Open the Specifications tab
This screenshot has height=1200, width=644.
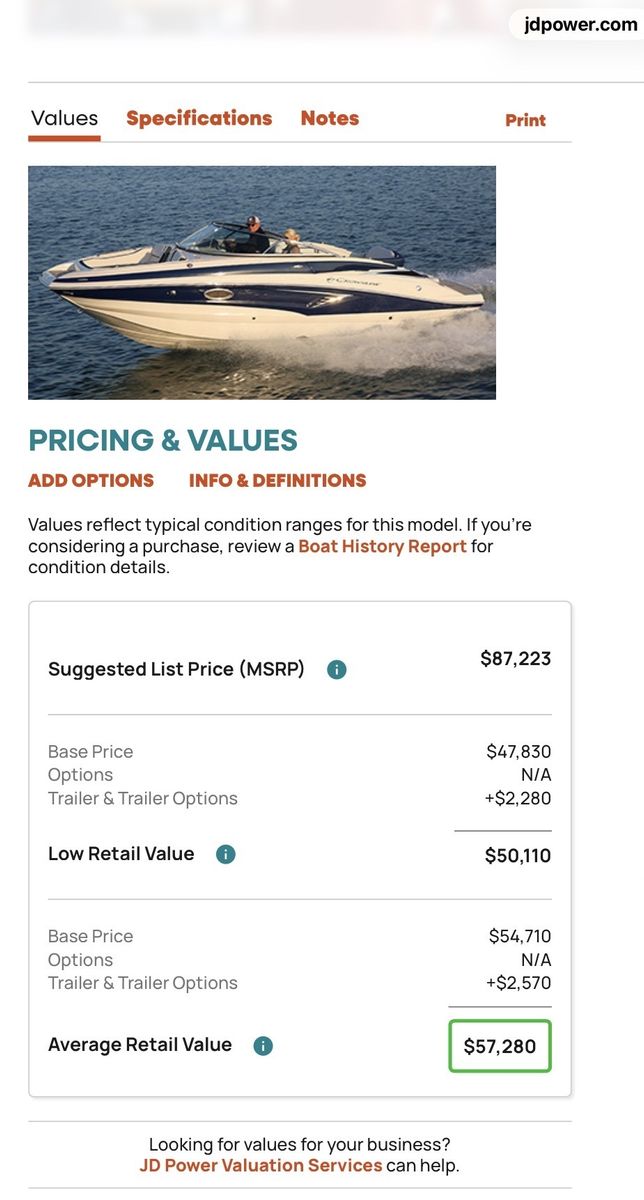(199, 118)
